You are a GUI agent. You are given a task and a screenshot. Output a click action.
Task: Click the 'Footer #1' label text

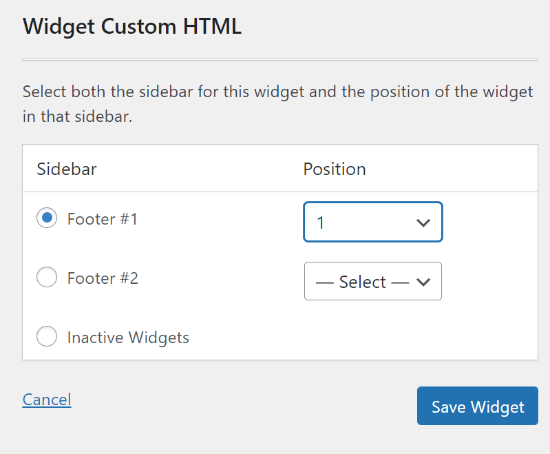(x=102, y=219)
